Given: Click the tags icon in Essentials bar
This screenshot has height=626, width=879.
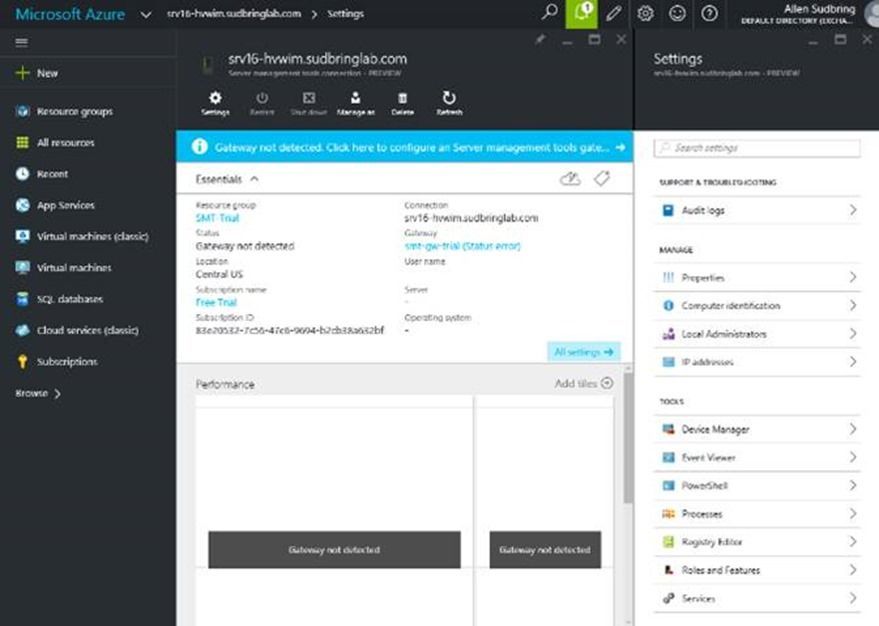Looking at the screenshot, I should click(x=602, y=179).
